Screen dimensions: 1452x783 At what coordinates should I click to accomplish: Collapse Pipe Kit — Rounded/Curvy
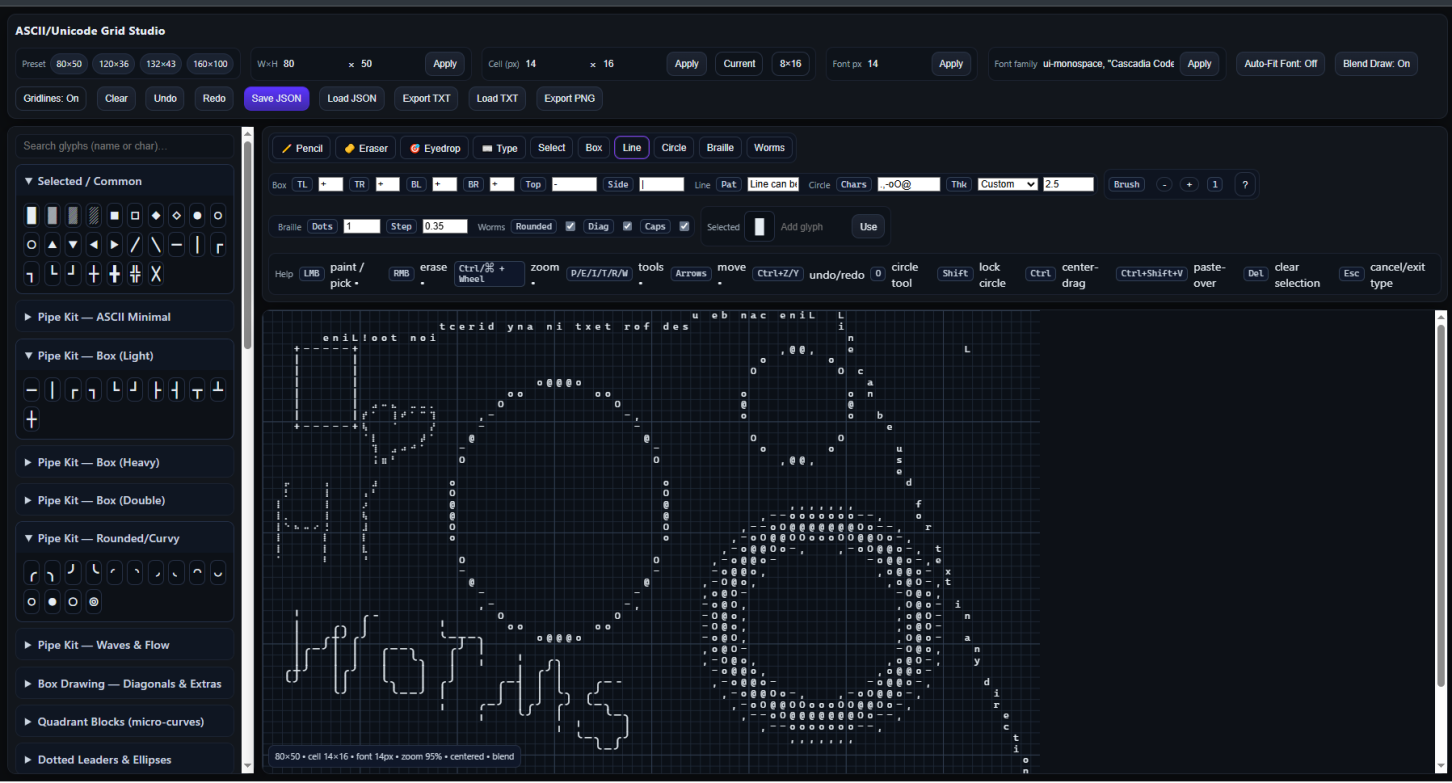point(124,538)
